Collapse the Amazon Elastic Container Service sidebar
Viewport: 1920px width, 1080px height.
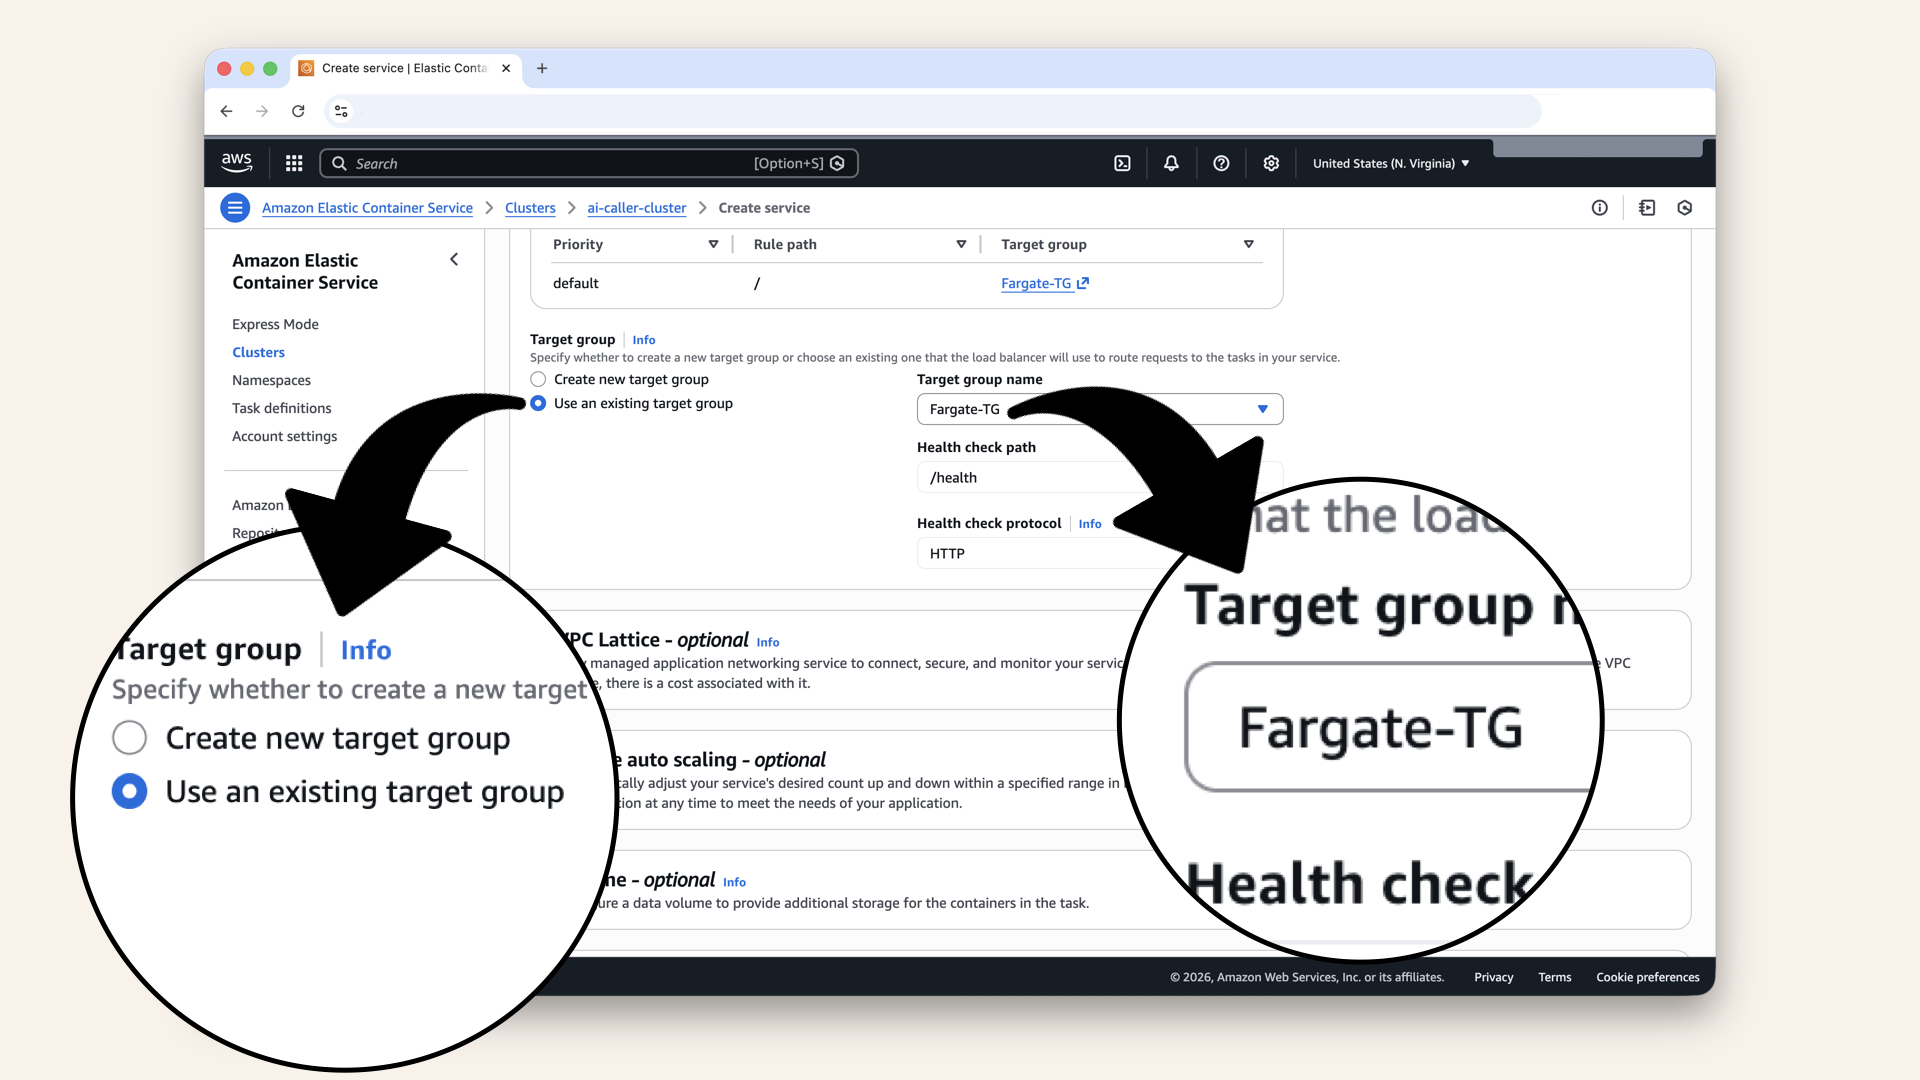pos(454,259)
